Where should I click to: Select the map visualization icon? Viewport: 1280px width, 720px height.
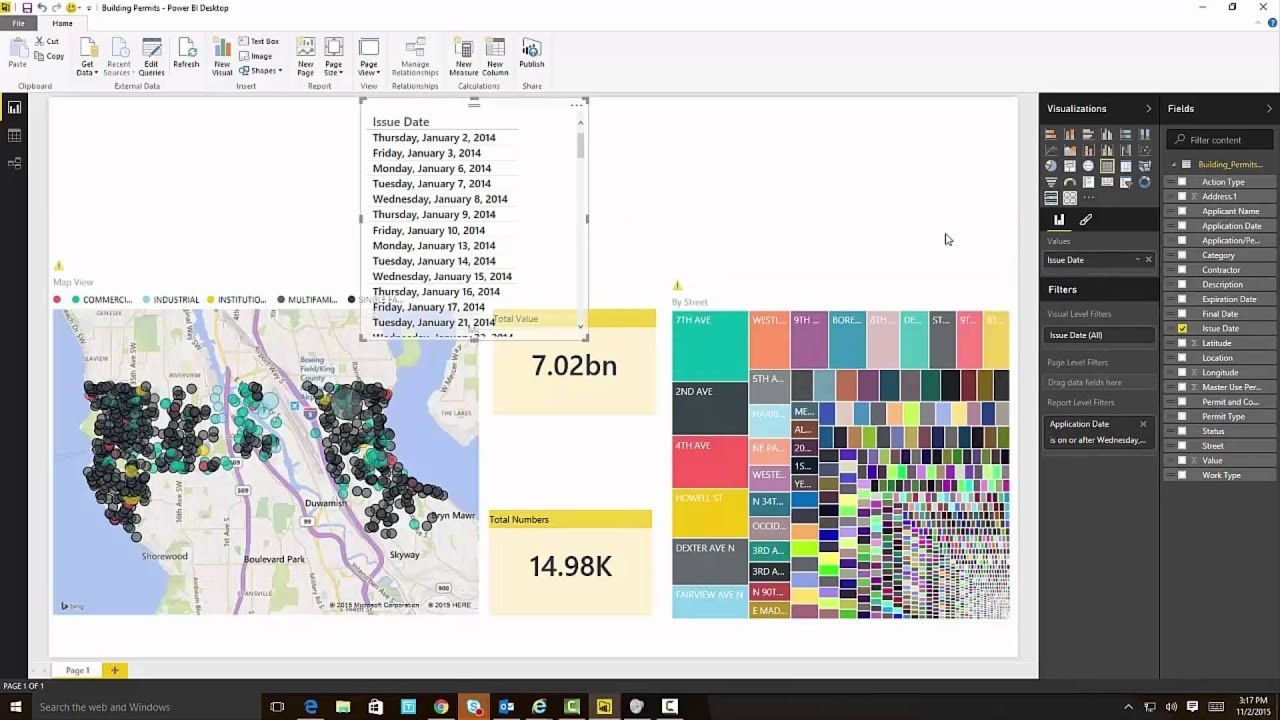[x=1088, y=166]
